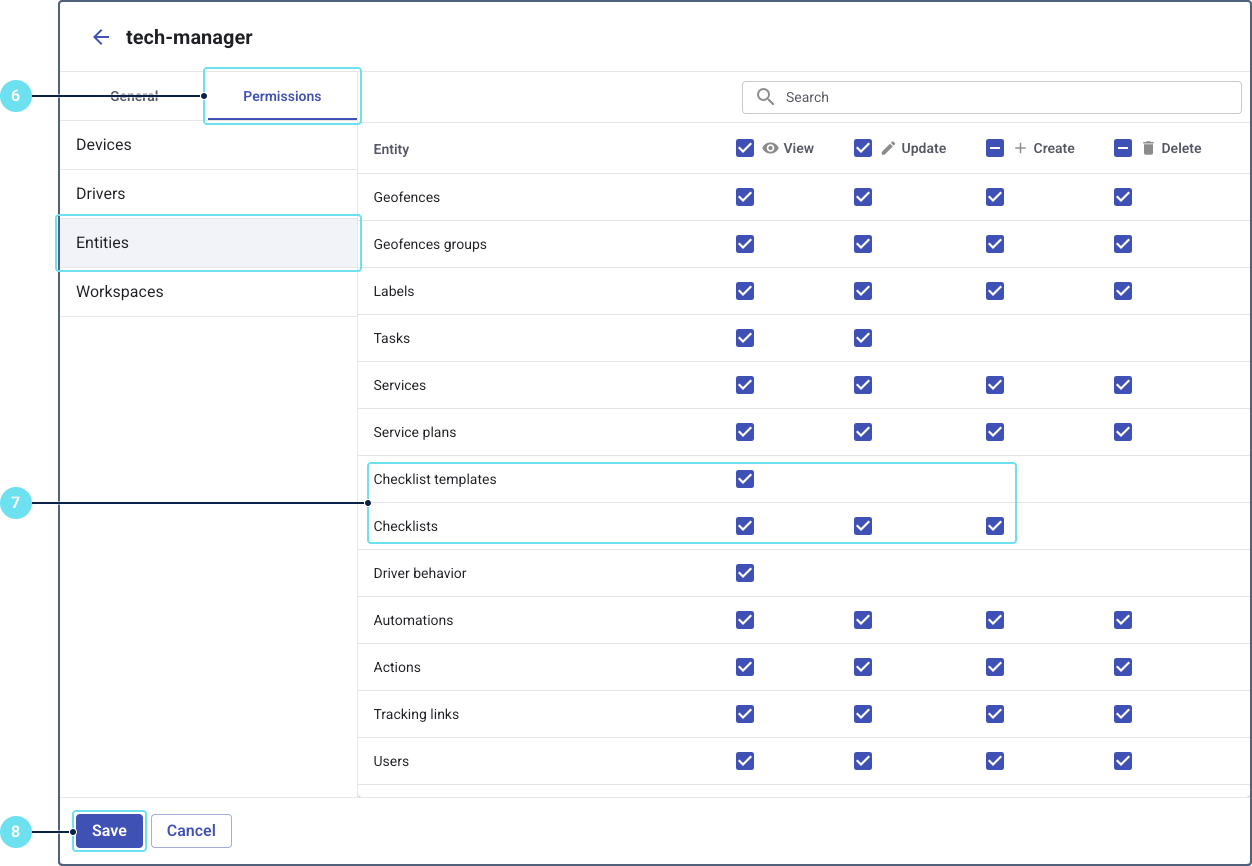The width and height of the screenshot is (1252, 866).
Task: Disable Create permission for Checklists
Action: pos(994,526)
